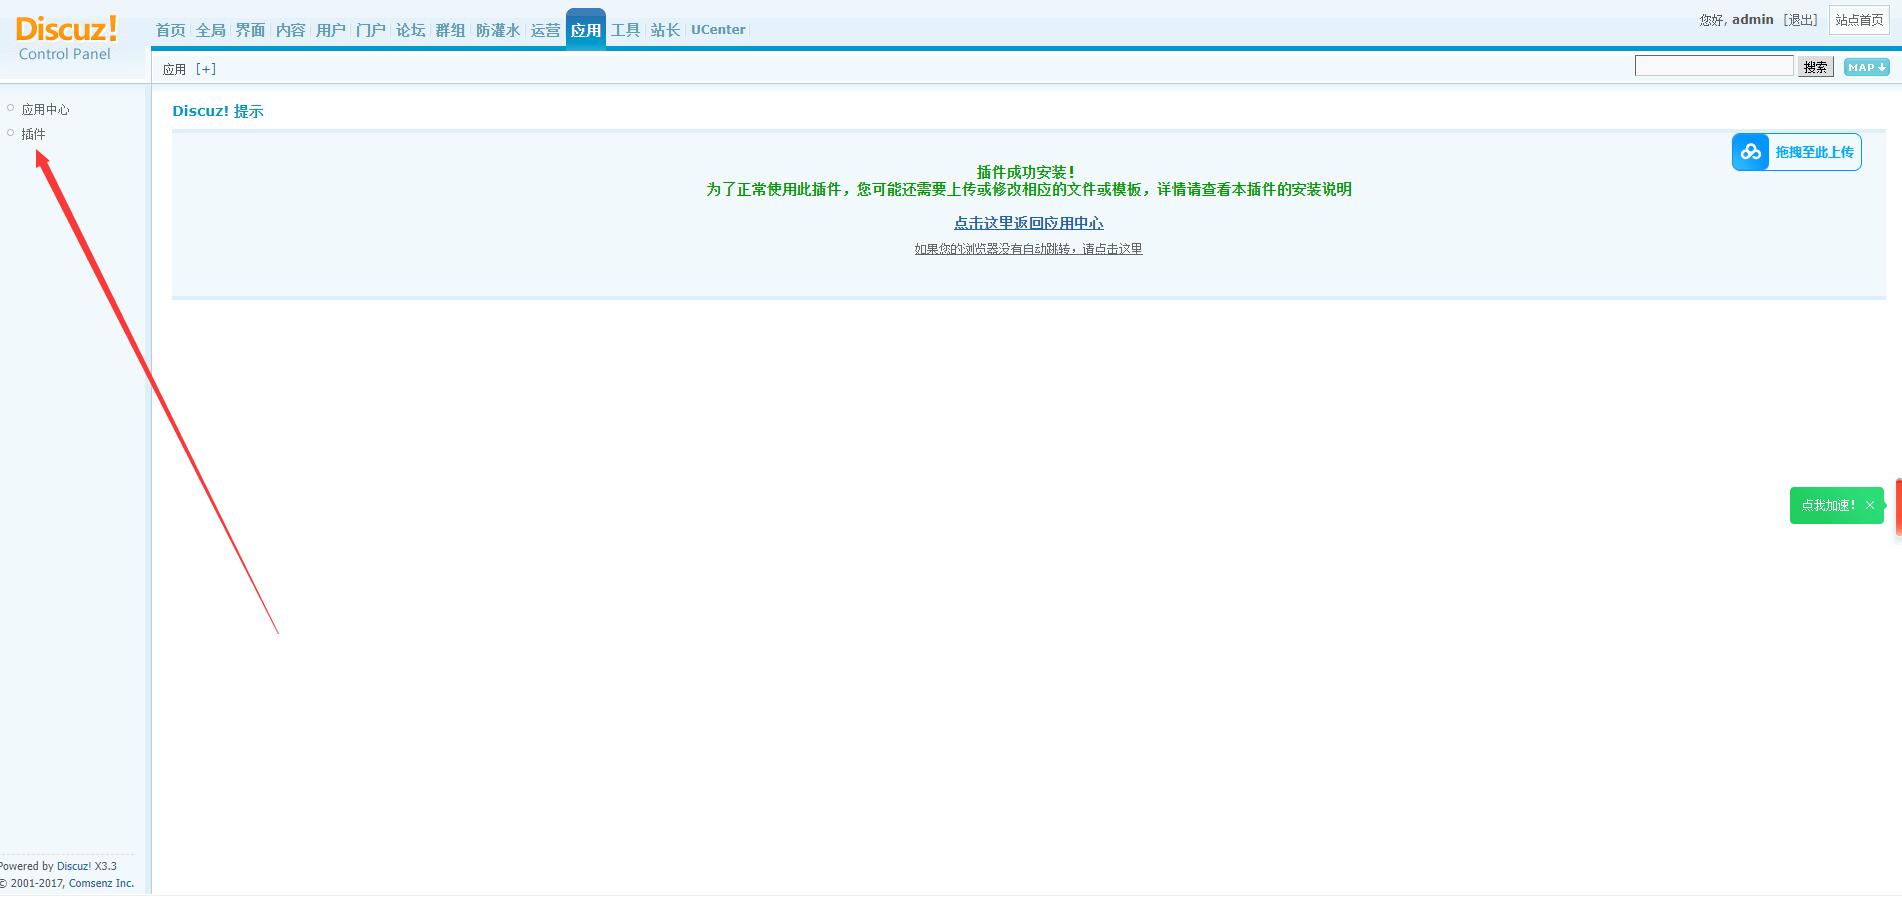This screenshot has width=1902, height=901.
Task: Open the 界面 menu tab
Action: [x=251, y=30]
